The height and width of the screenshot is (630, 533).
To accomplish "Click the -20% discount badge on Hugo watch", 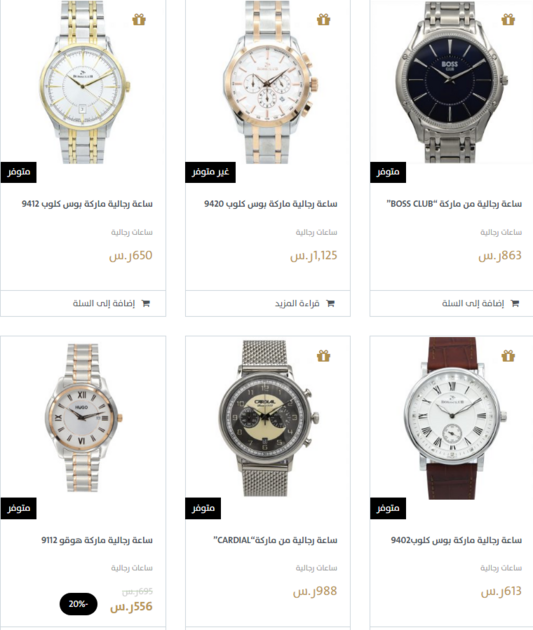I will 78,604.
